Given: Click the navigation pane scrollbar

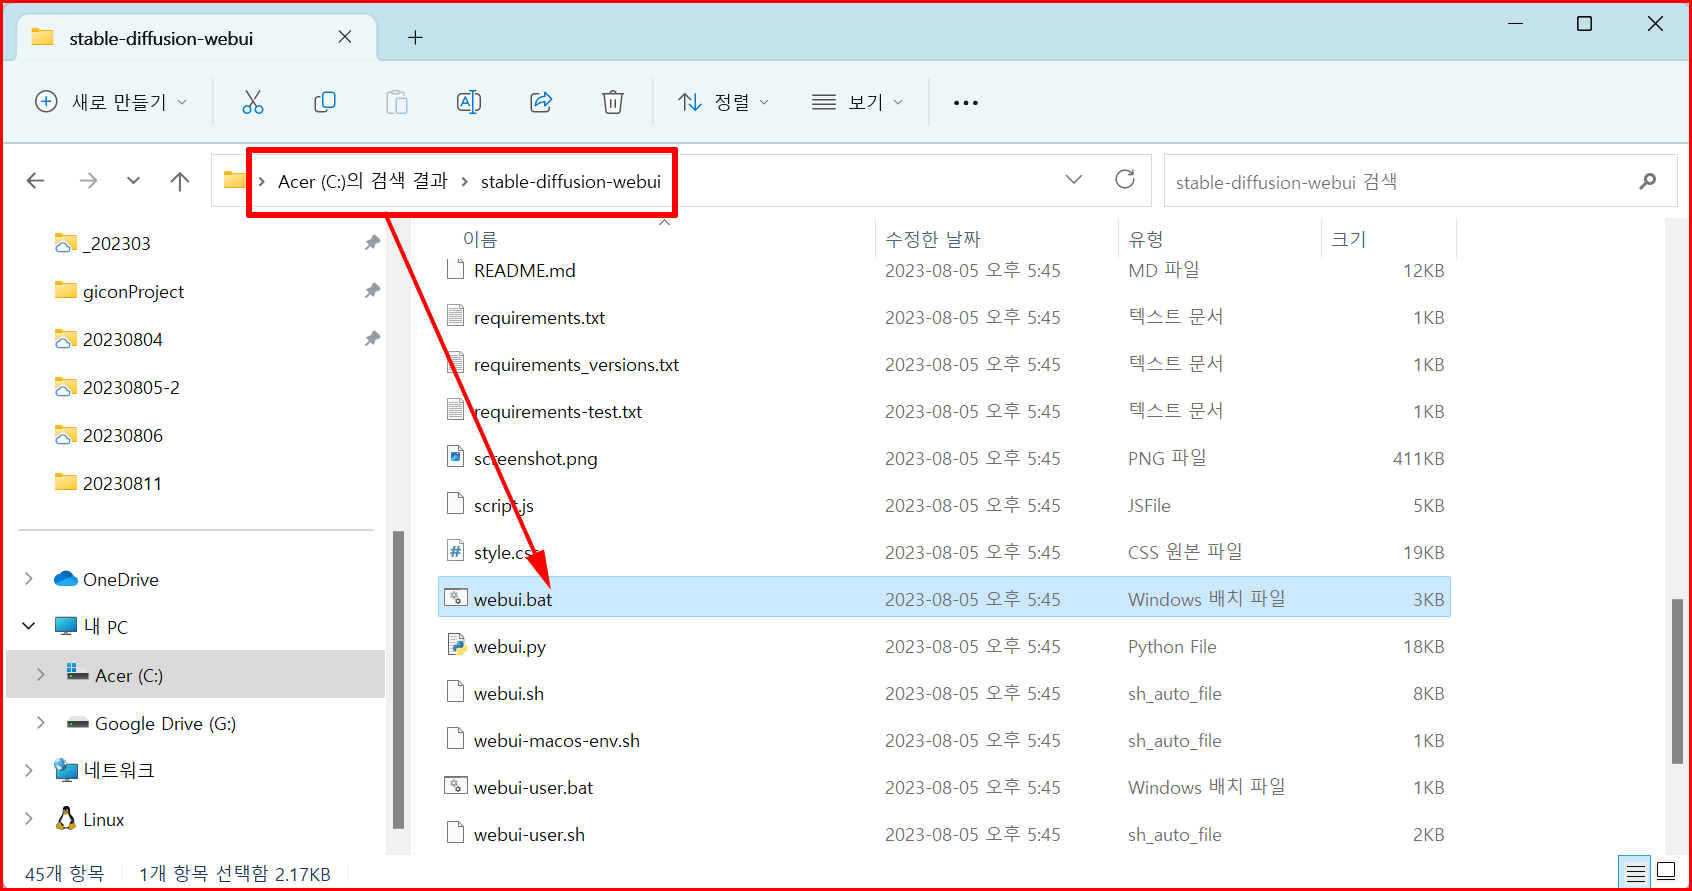Looking at the screenshot, I should coord(398,680).
